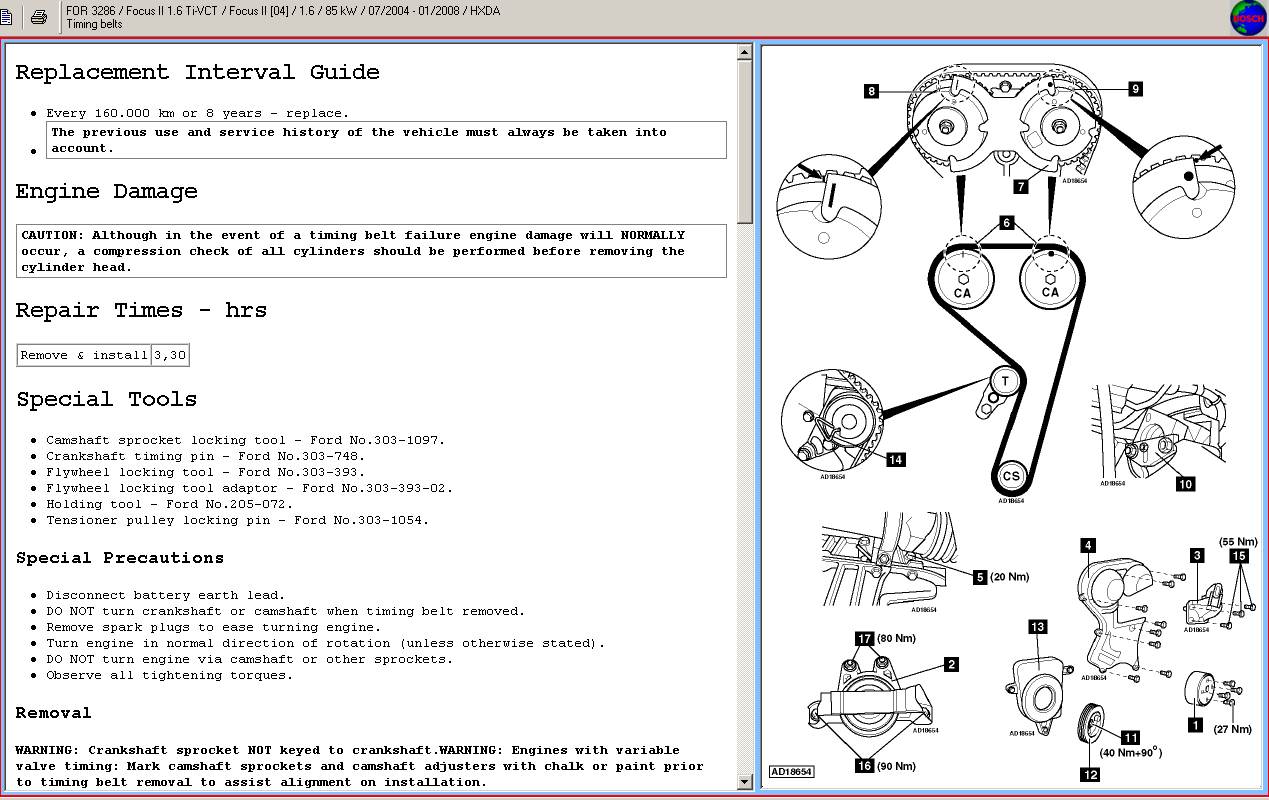
Task: Click the CS crankshaft sprocket in diagram
Action: [x=1011, y=476]
